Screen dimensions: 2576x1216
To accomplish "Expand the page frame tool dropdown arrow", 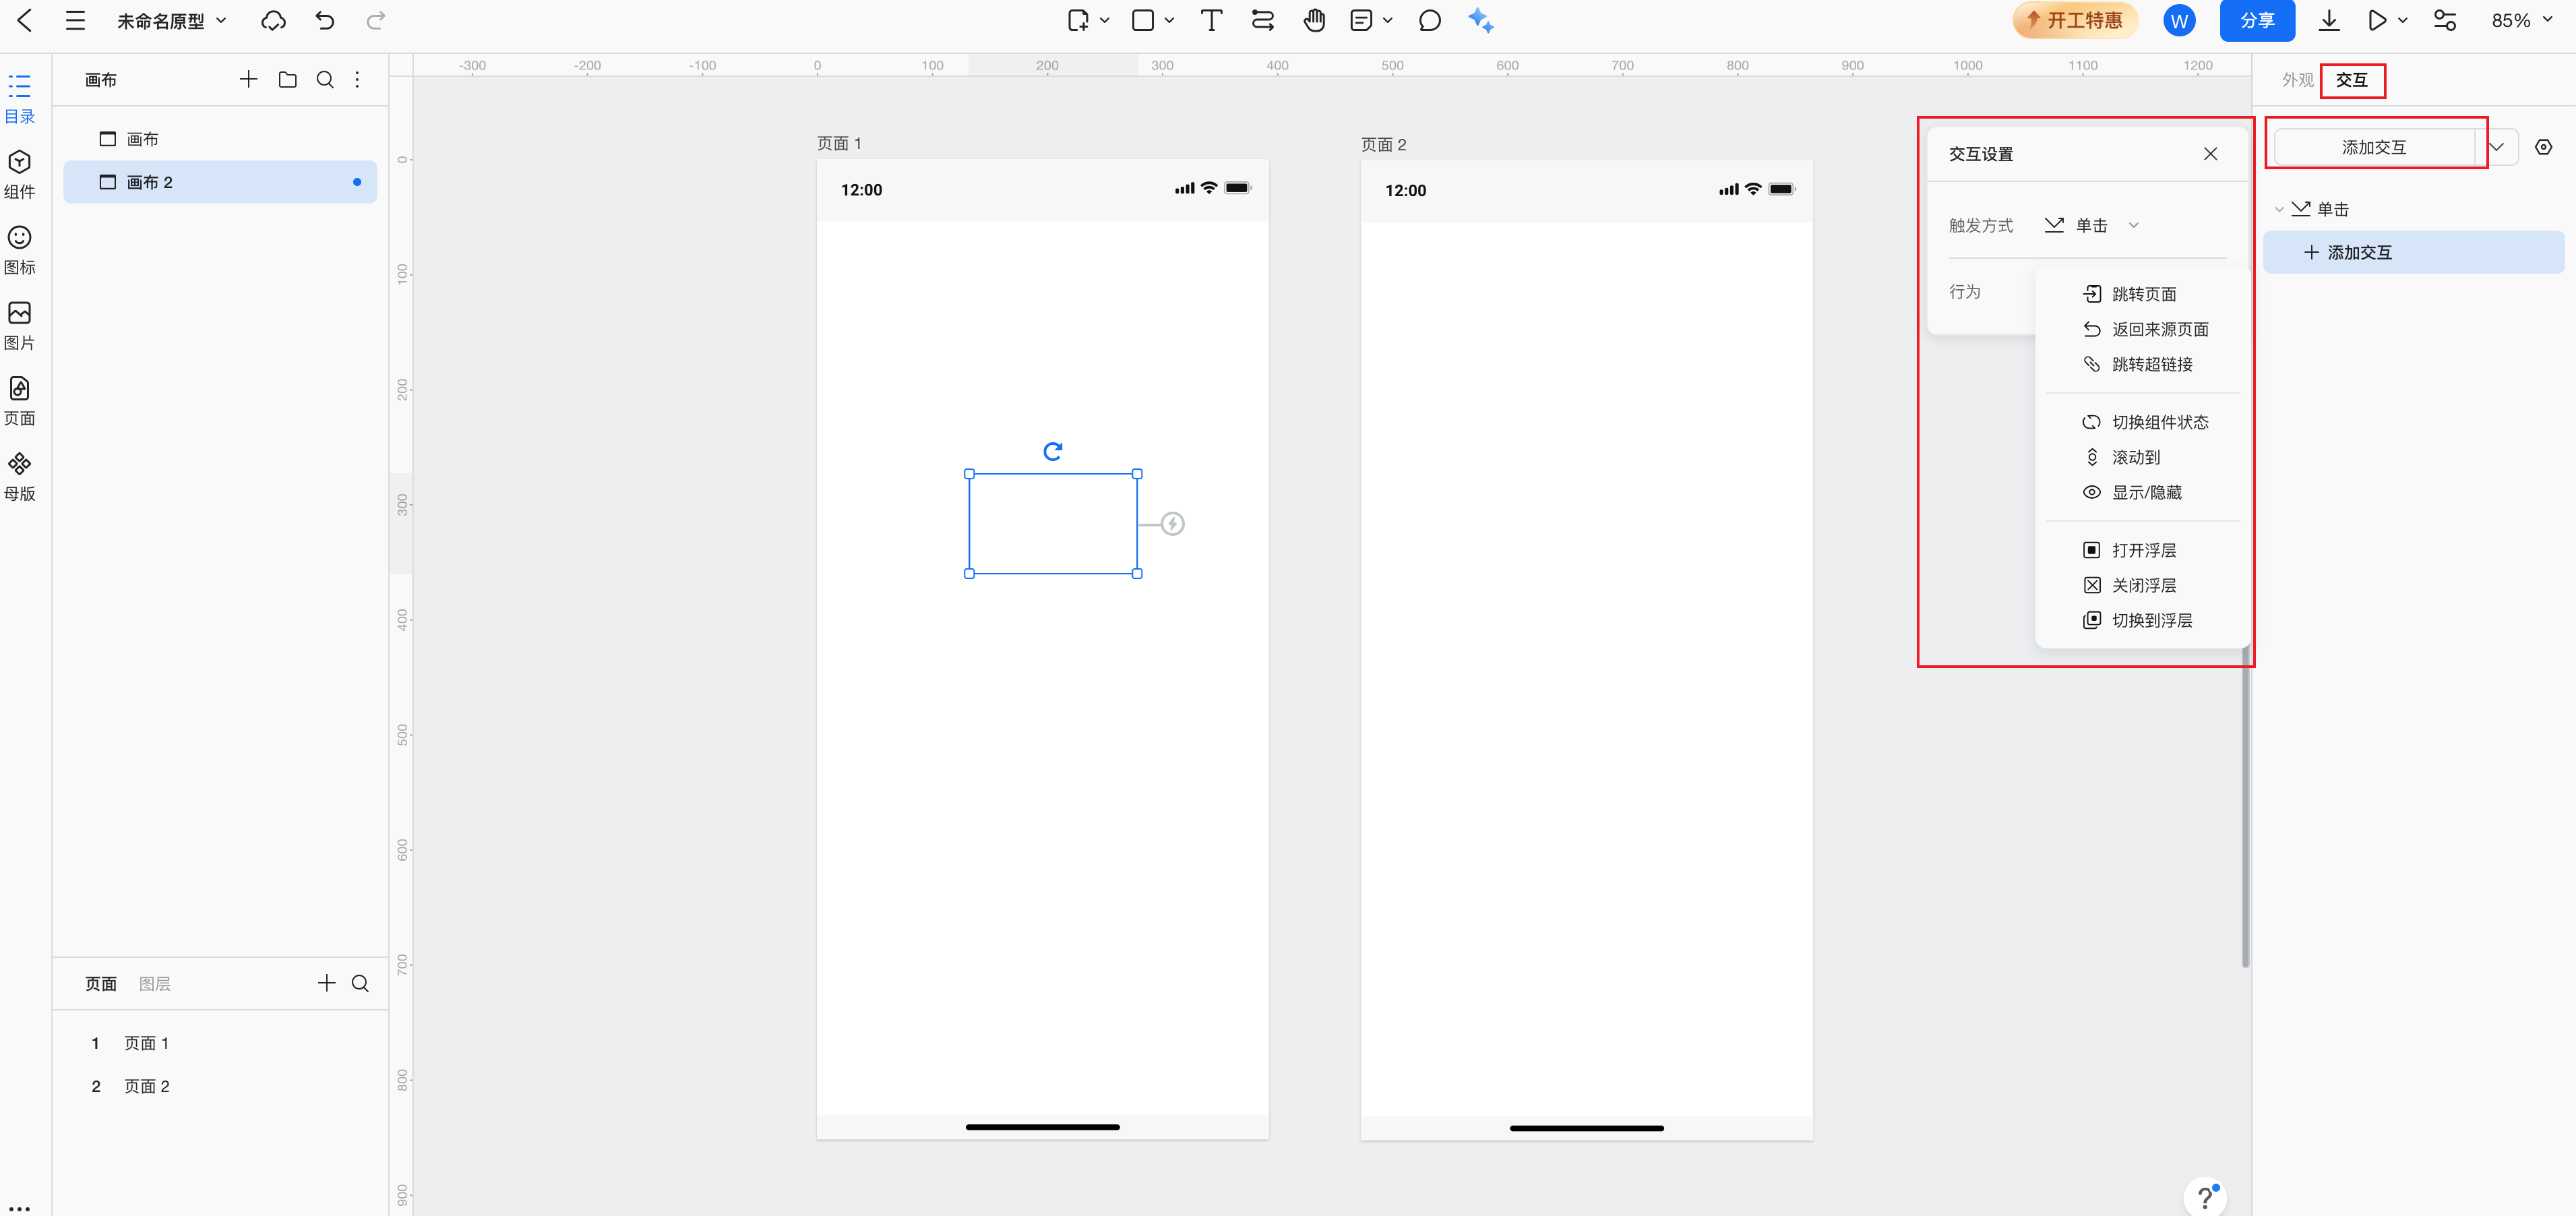I will (1105, 21).
